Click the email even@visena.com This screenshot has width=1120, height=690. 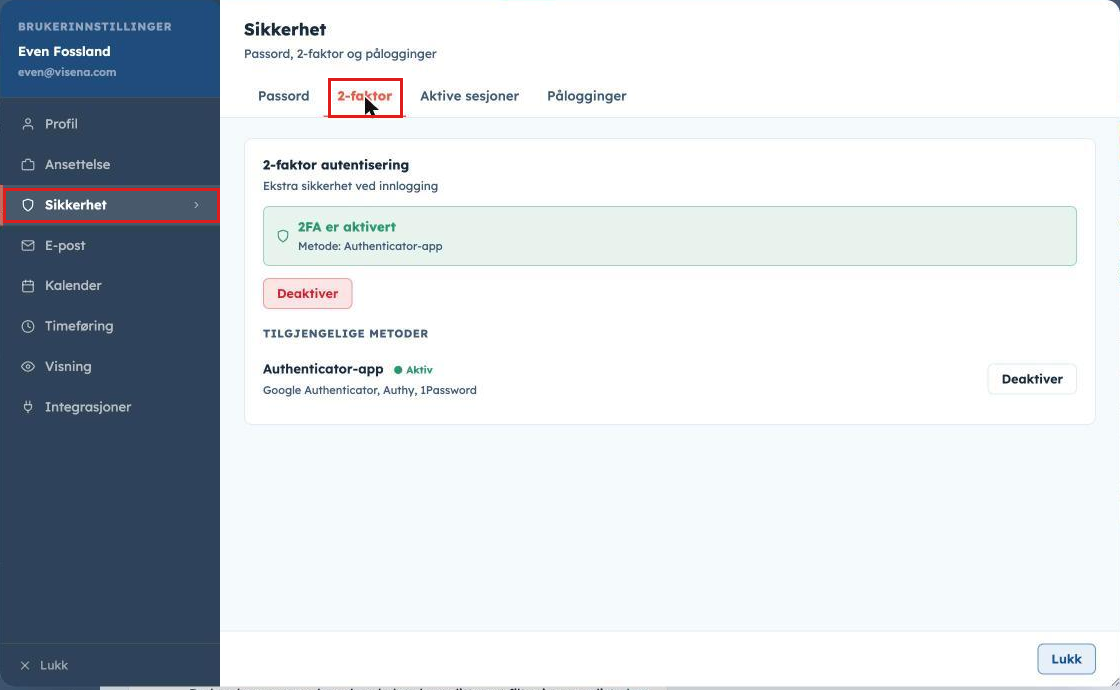67,72
